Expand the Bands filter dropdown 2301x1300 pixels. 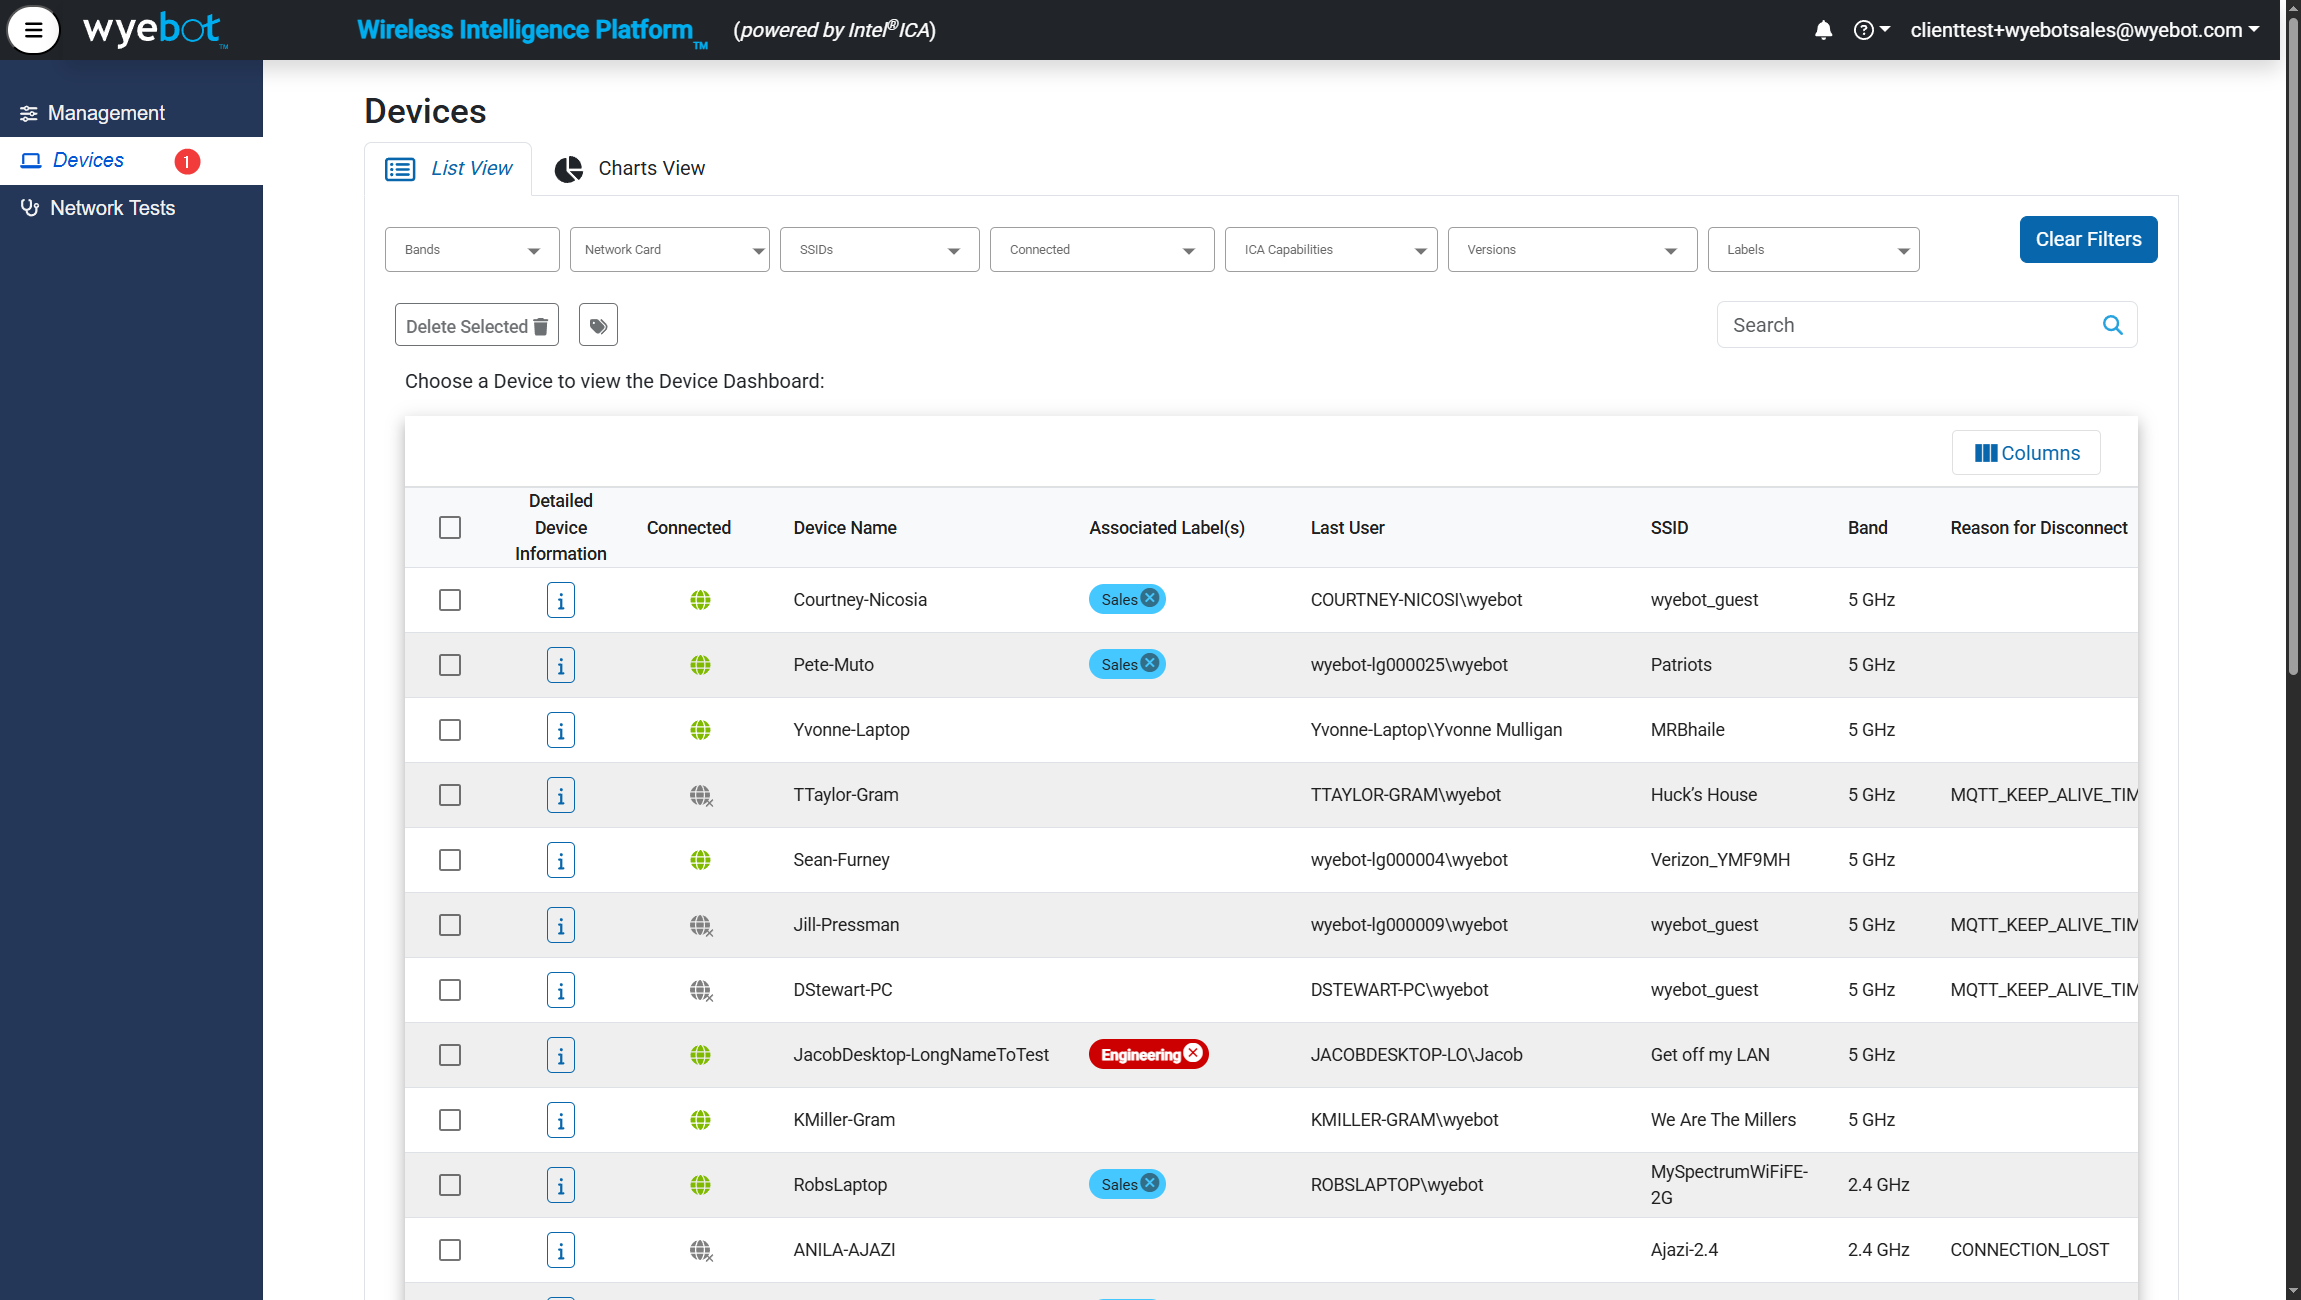(471, 250)
